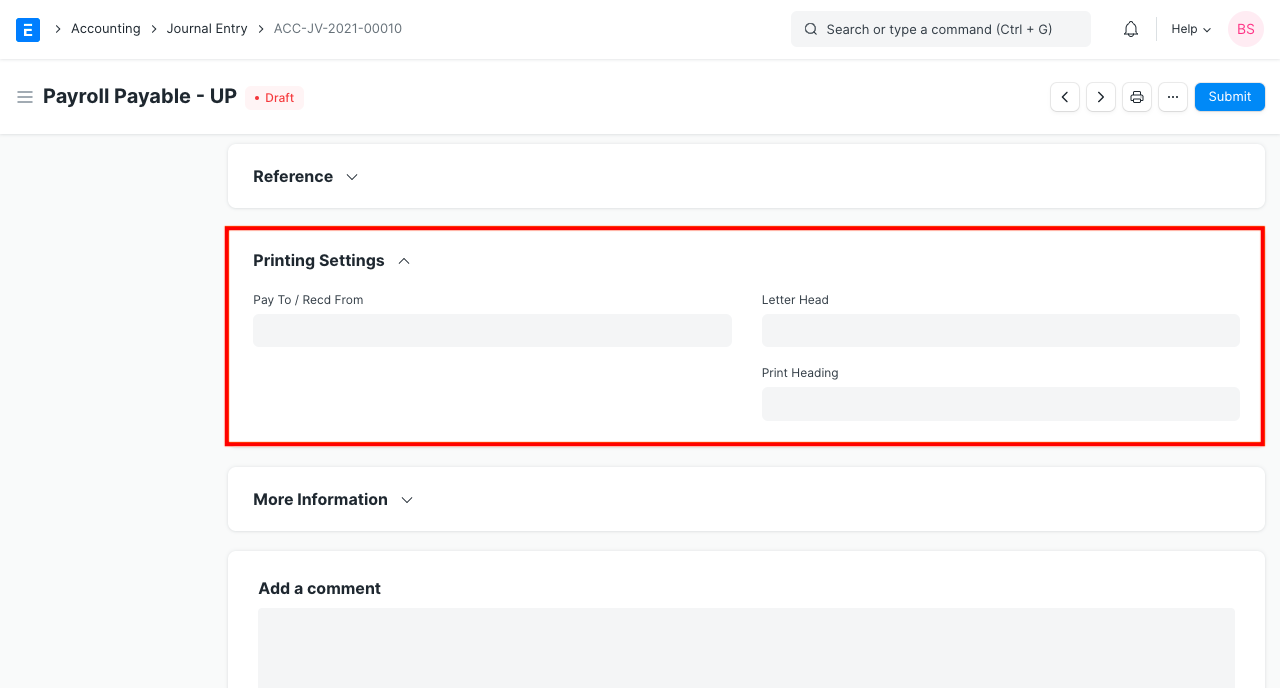This screenshot has width=1280, height=688.
Task: Click the search magnifier icon
Action: (811, 29)
